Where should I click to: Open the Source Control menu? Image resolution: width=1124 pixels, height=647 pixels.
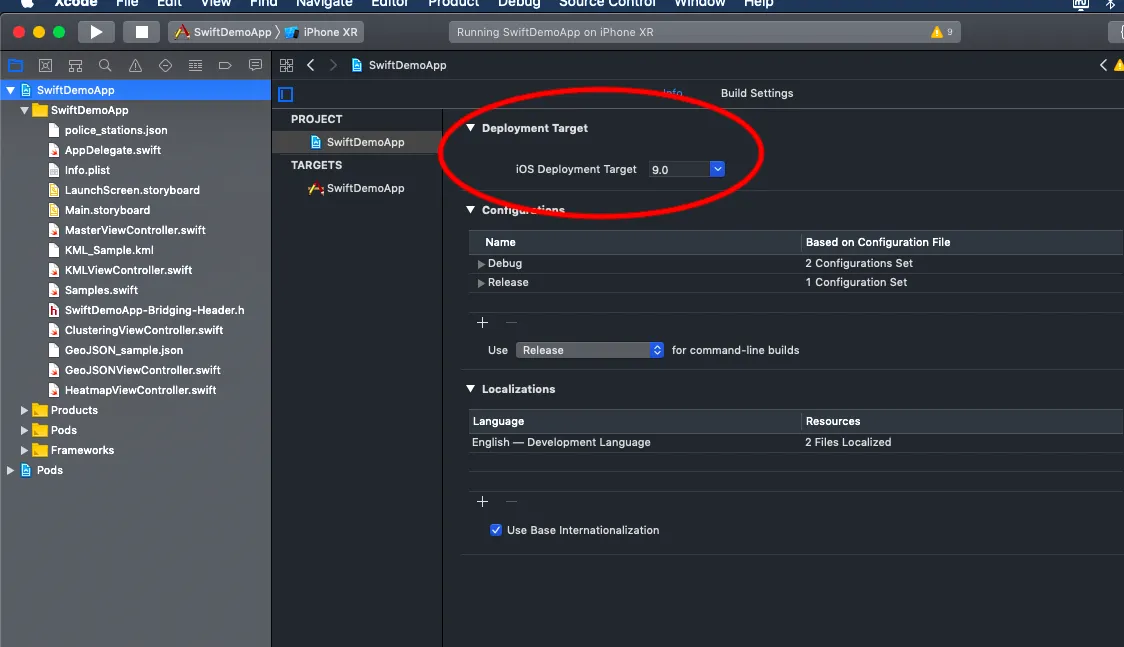tap(607, 3)
